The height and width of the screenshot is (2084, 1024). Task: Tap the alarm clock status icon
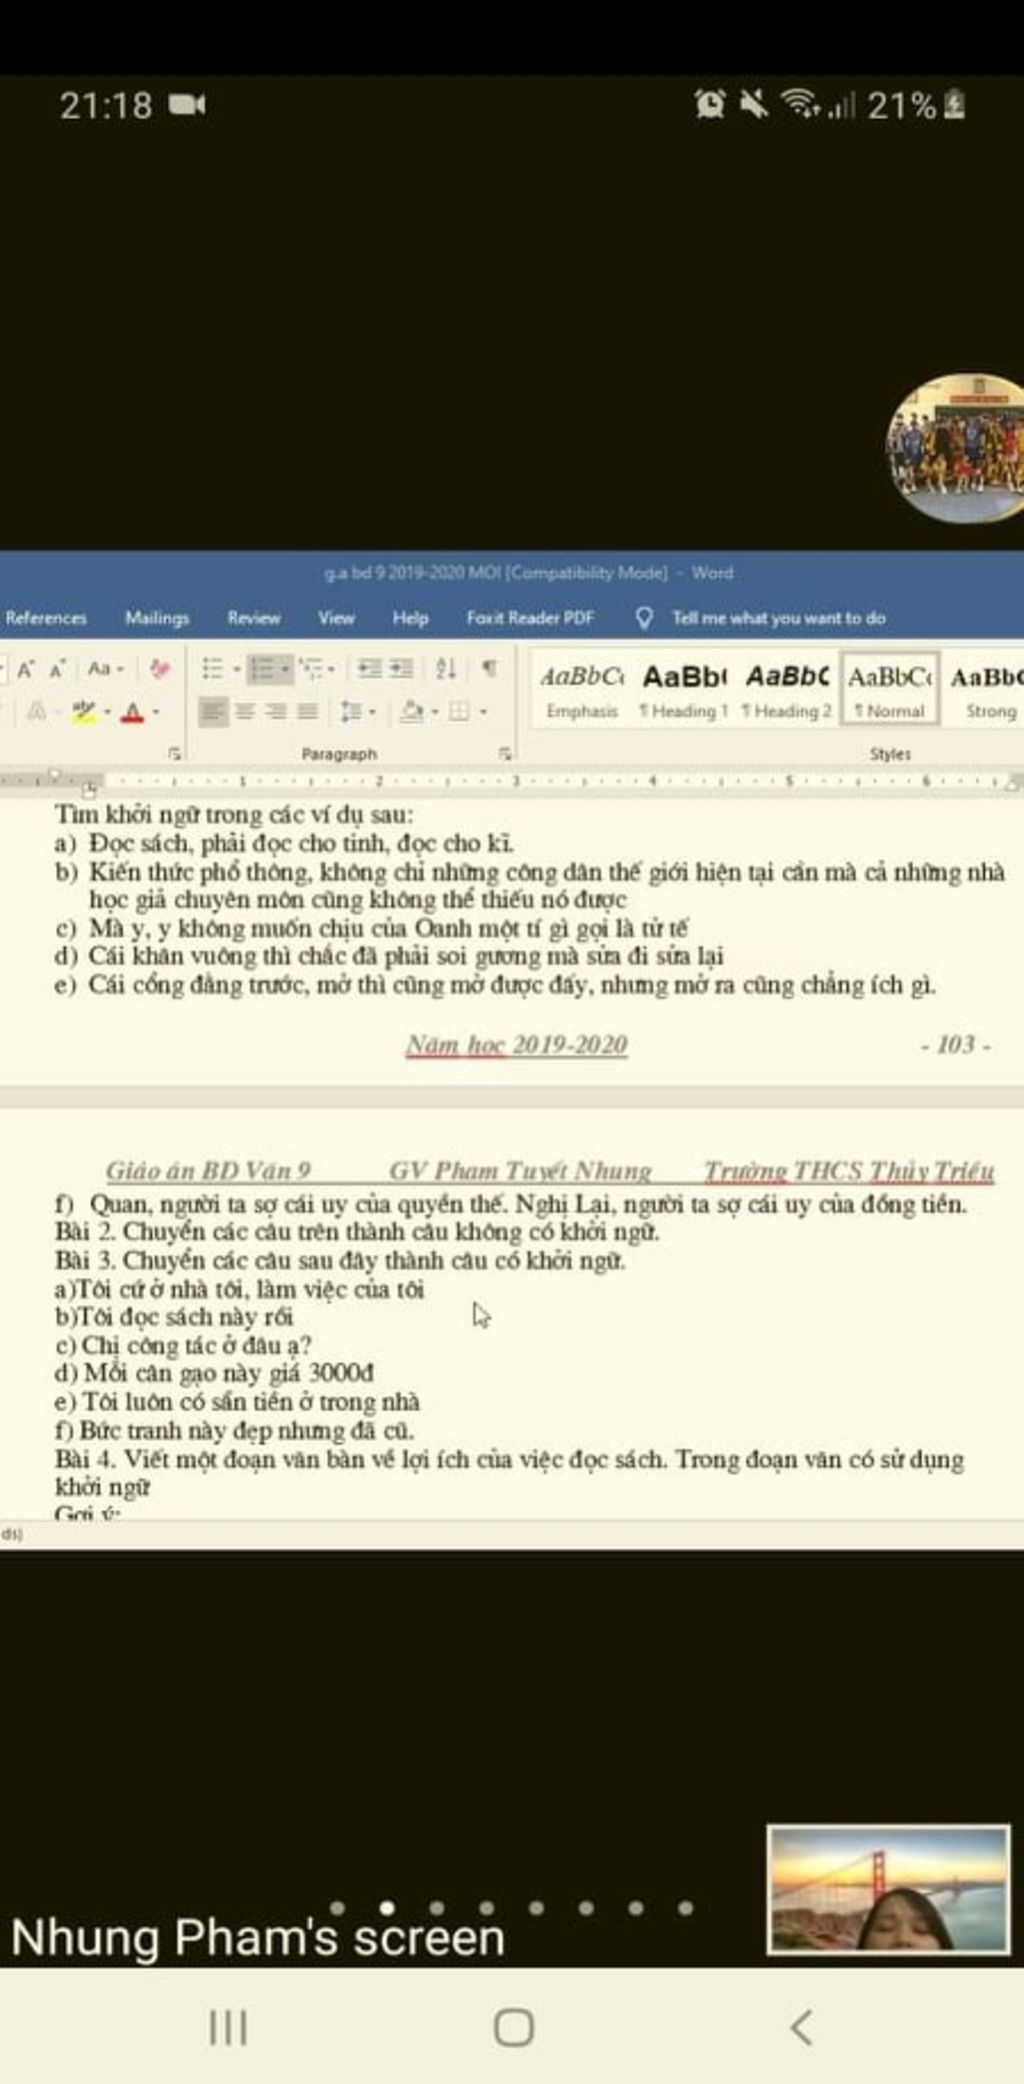(710, 103)
